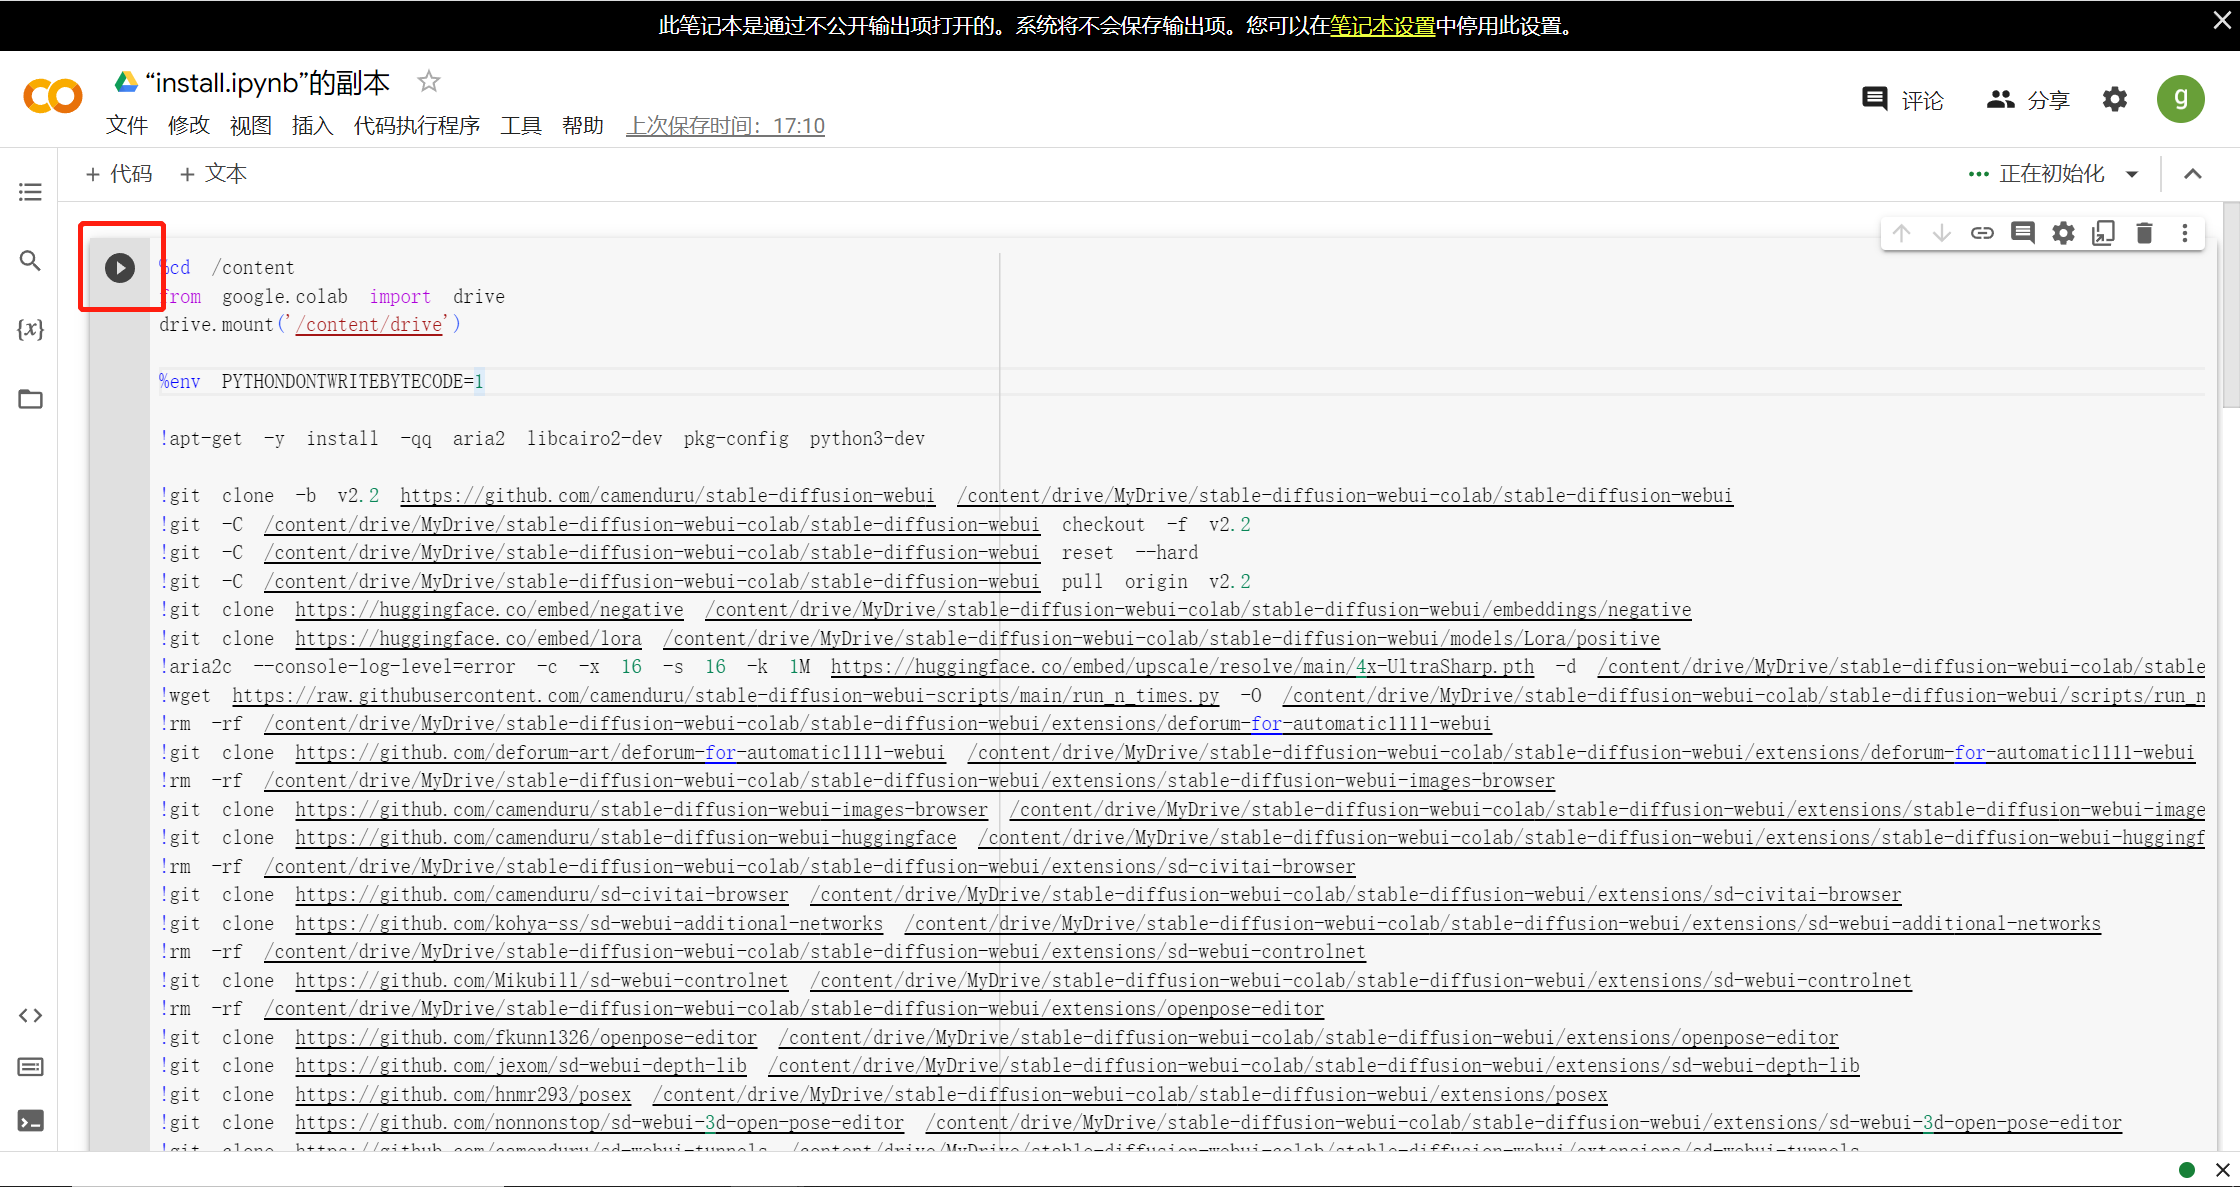Image resolution: width=2240 pixels, height=1187 pixels.
Task: Open 修改 menu
Action: (x=189, y=125)
